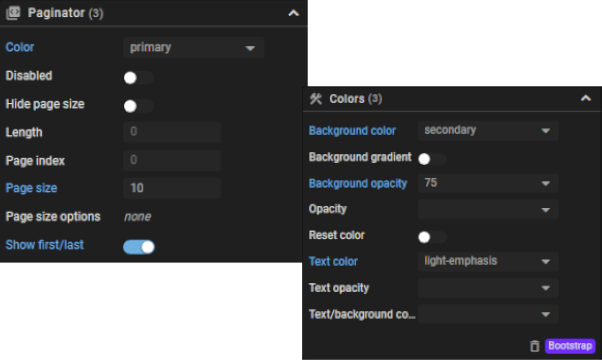
Task: Click the Length input field
Action: pyautogui.click(x=172, y=132)
